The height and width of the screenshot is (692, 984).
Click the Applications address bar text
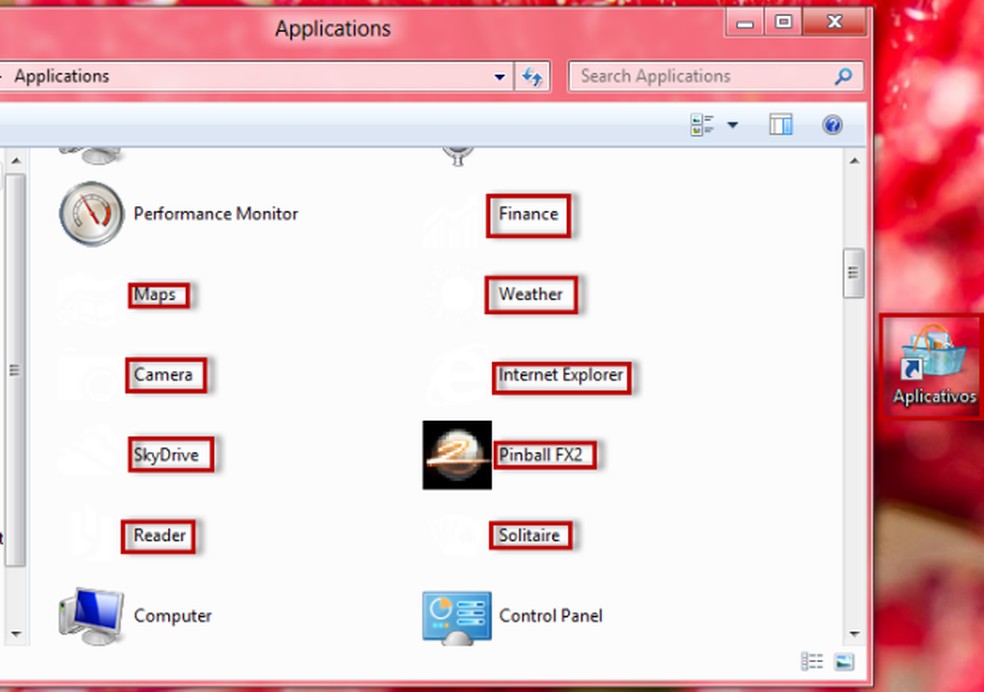pyautogui.click(x=62, y=77)
